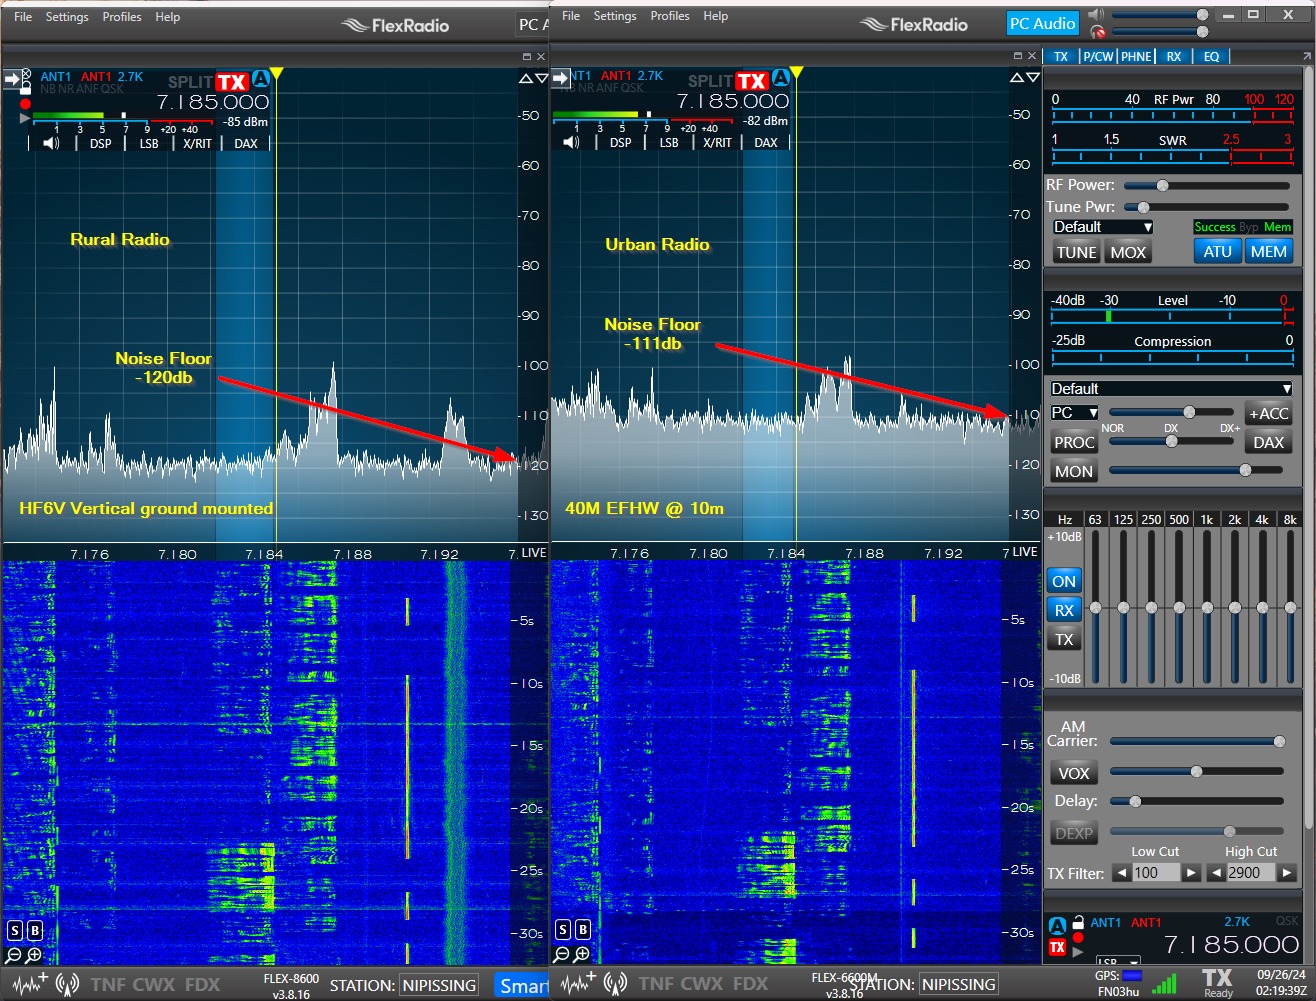Click the main speaker volume icon
1316x1001 pixels.
click(x=1097, y=14)
